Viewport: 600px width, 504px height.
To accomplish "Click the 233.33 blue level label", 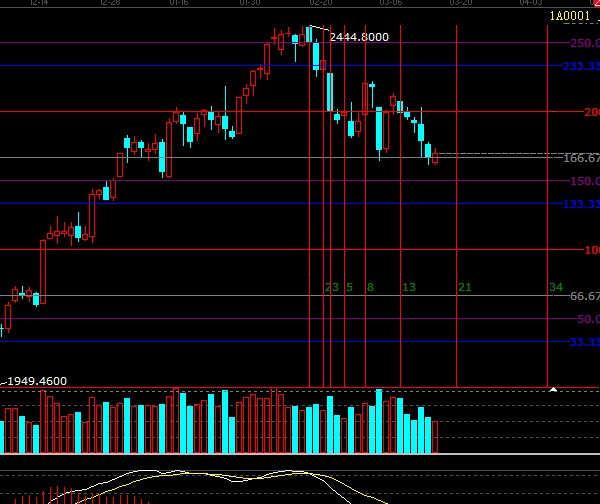I will [581, 66].
